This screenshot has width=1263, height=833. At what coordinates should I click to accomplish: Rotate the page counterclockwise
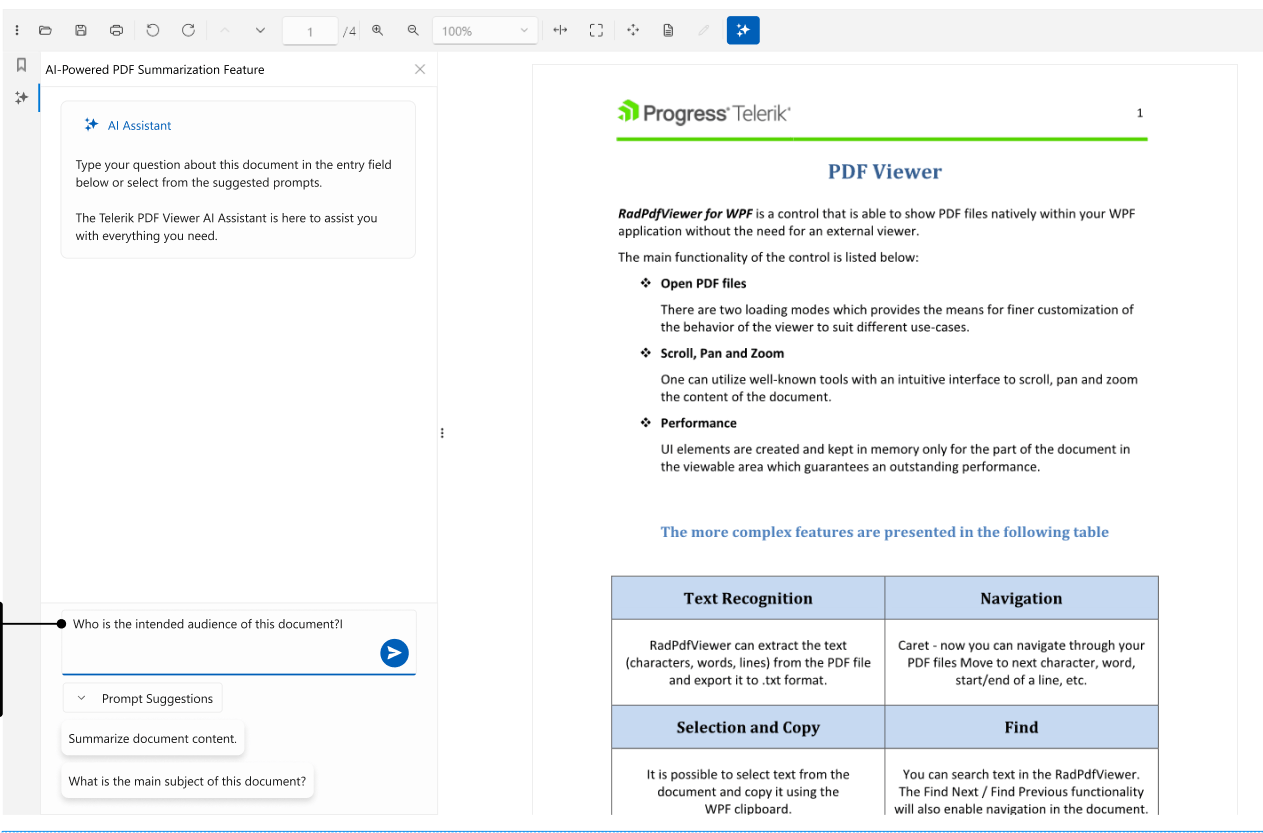pyautogui.click(x=152, y=31)
